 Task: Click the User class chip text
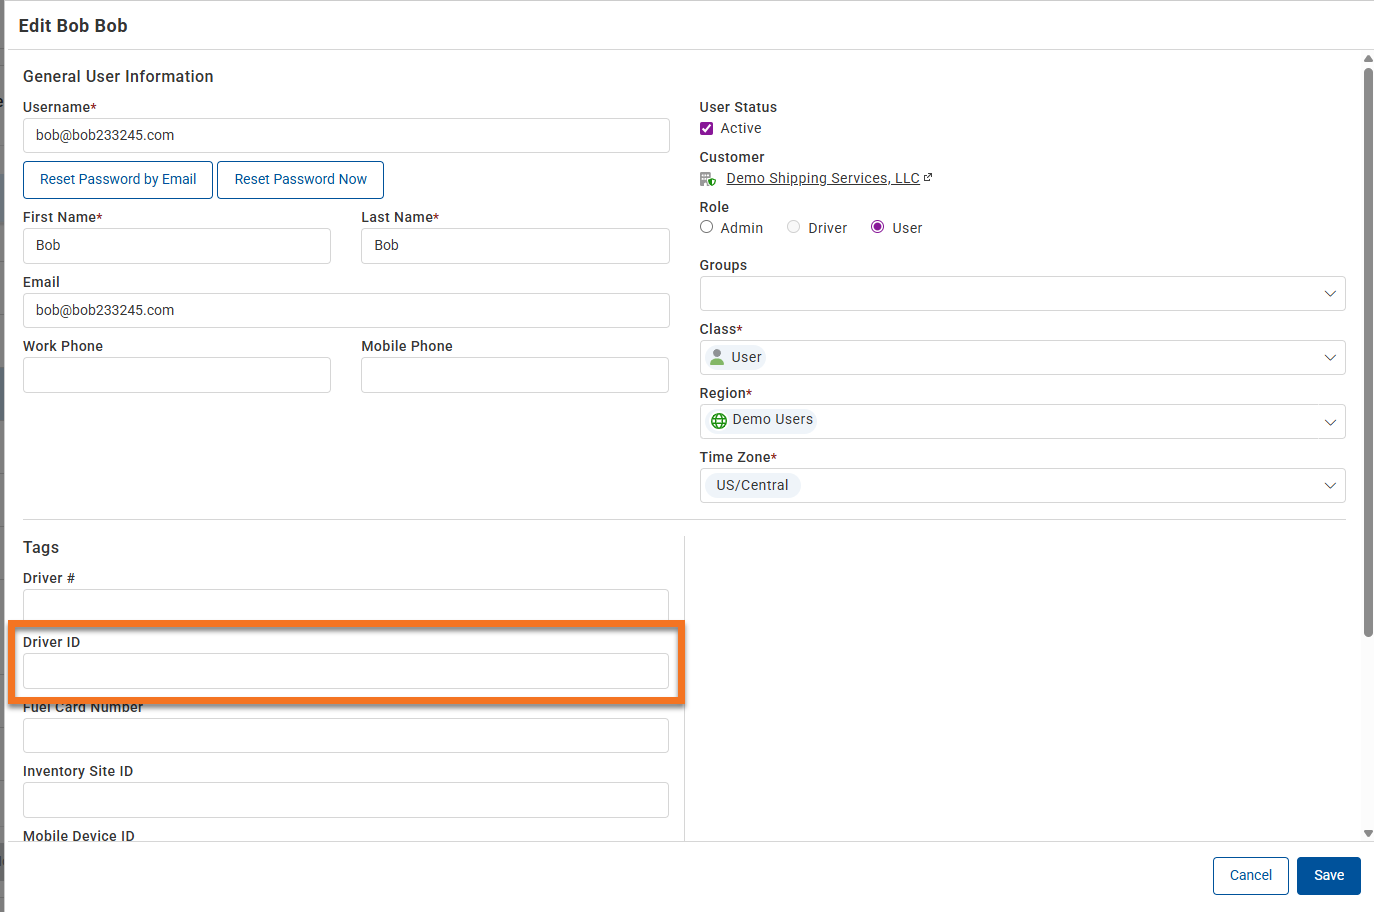click(746, 358)
